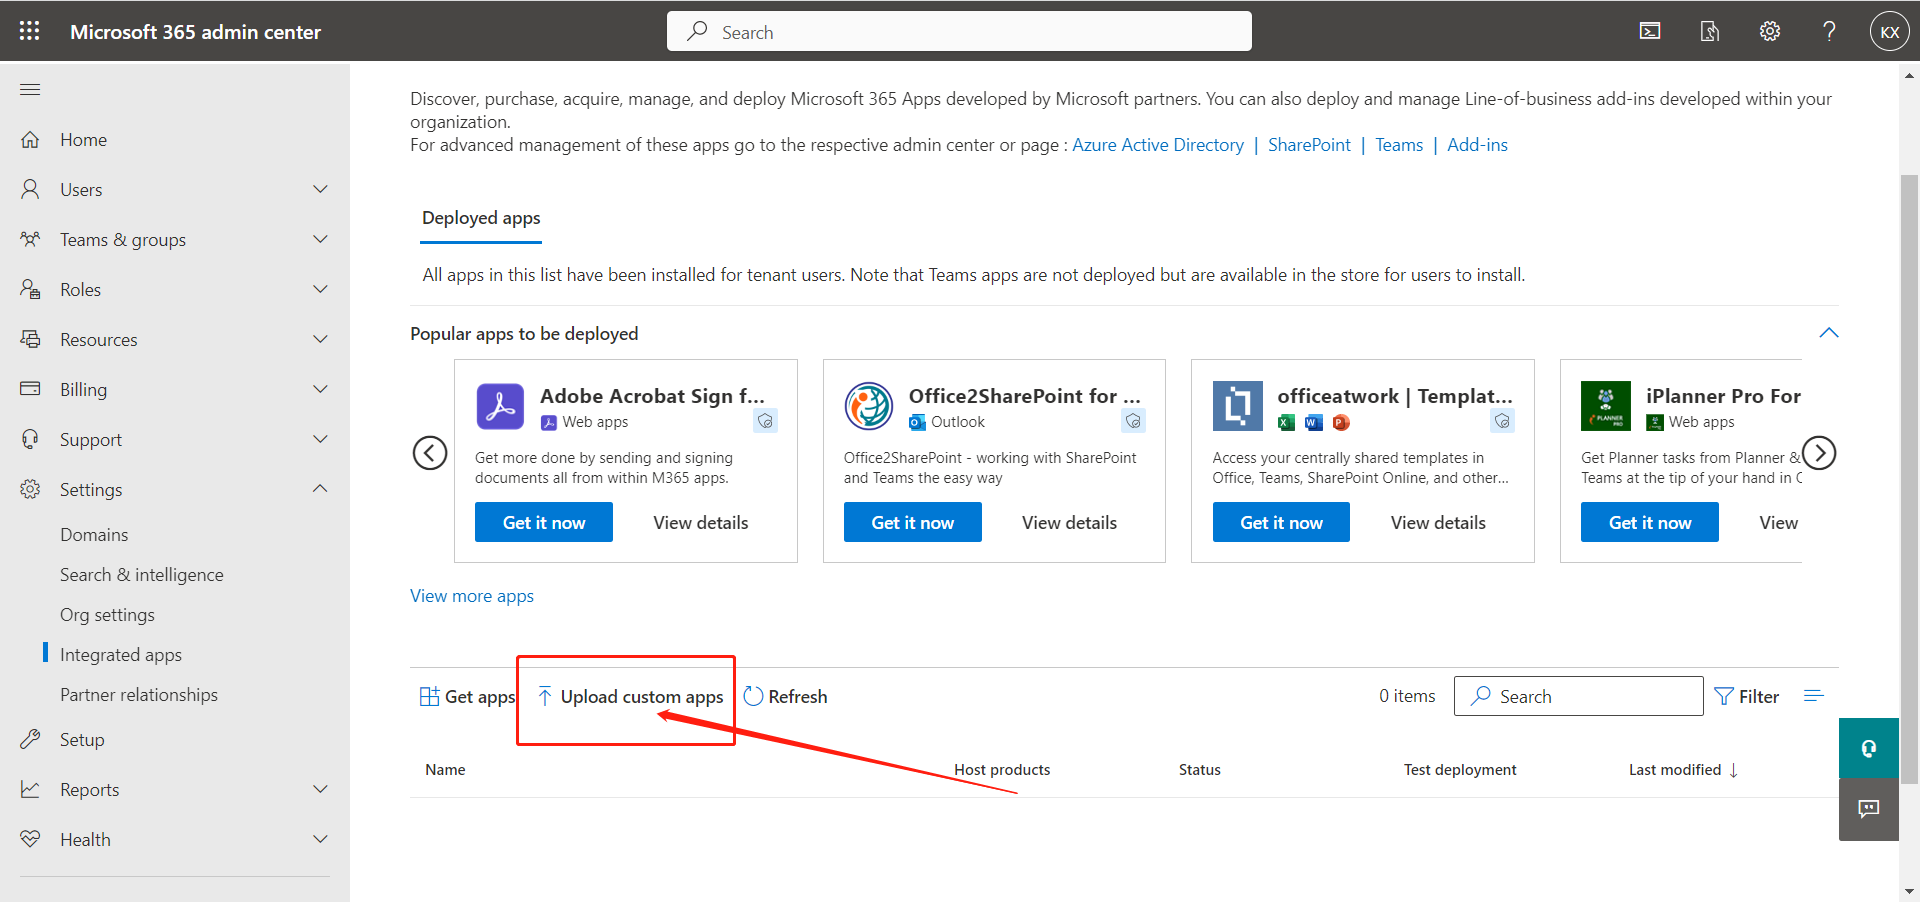The height and width of the screenshot is (902, 1920).
Task: Open the document icon in the top bar
Action: click(x=1710, y=31)
